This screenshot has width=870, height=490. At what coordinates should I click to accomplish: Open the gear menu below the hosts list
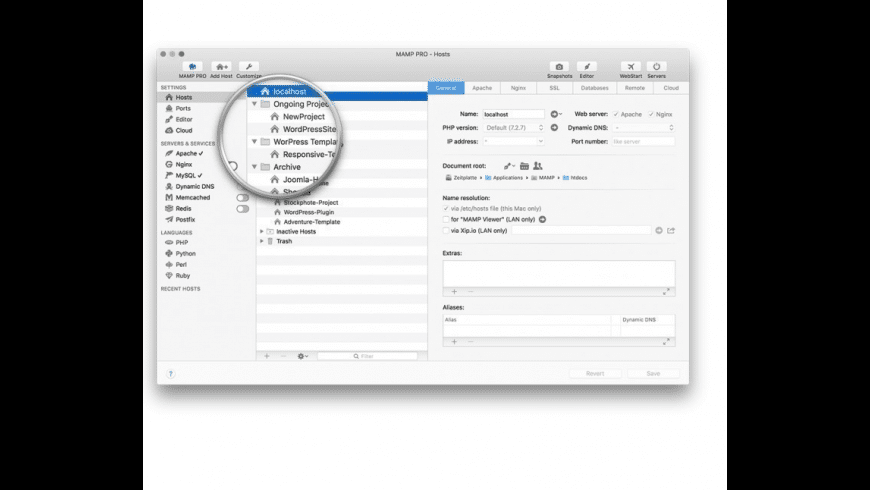pyautogui.click(x=302, y=356)
